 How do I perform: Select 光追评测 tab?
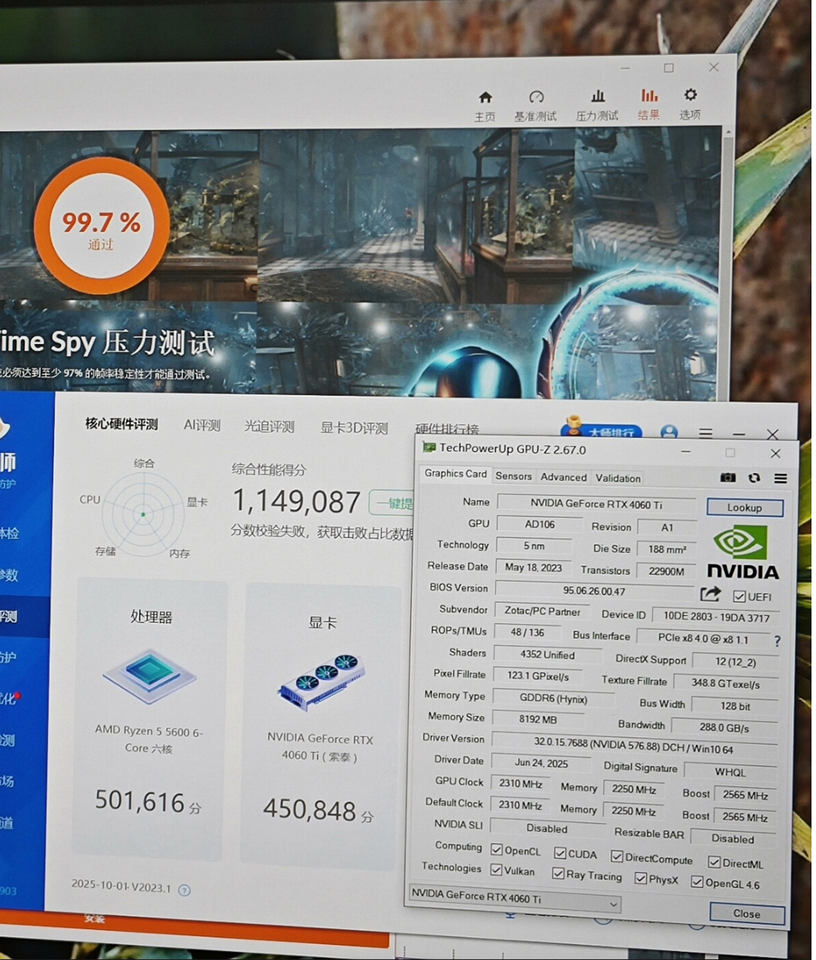[269, 426]
